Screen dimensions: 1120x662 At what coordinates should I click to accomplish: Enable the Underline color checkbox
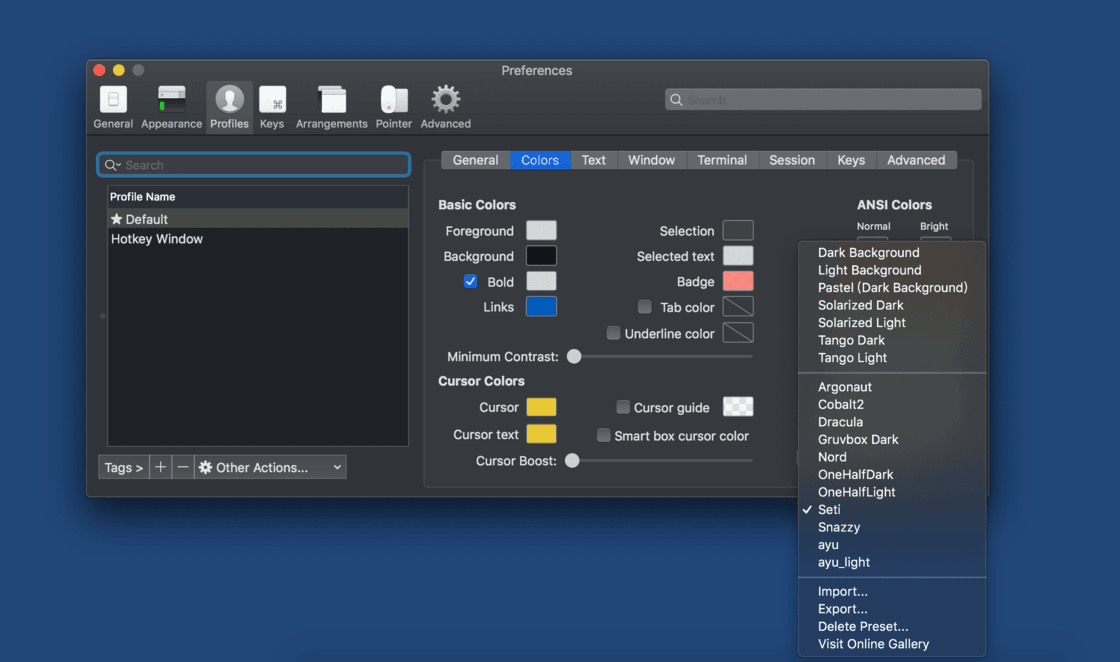pos(613,333)
